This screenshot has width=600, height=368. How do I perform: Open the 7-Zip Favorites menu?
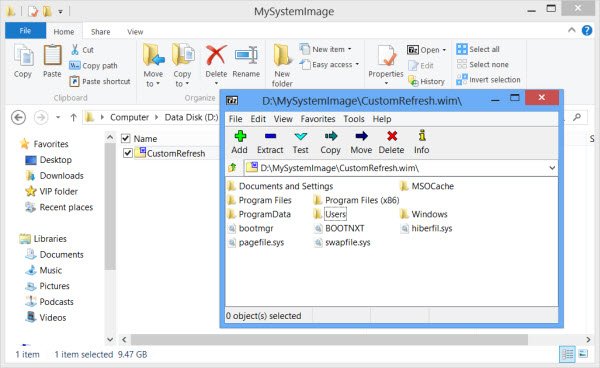318,119
